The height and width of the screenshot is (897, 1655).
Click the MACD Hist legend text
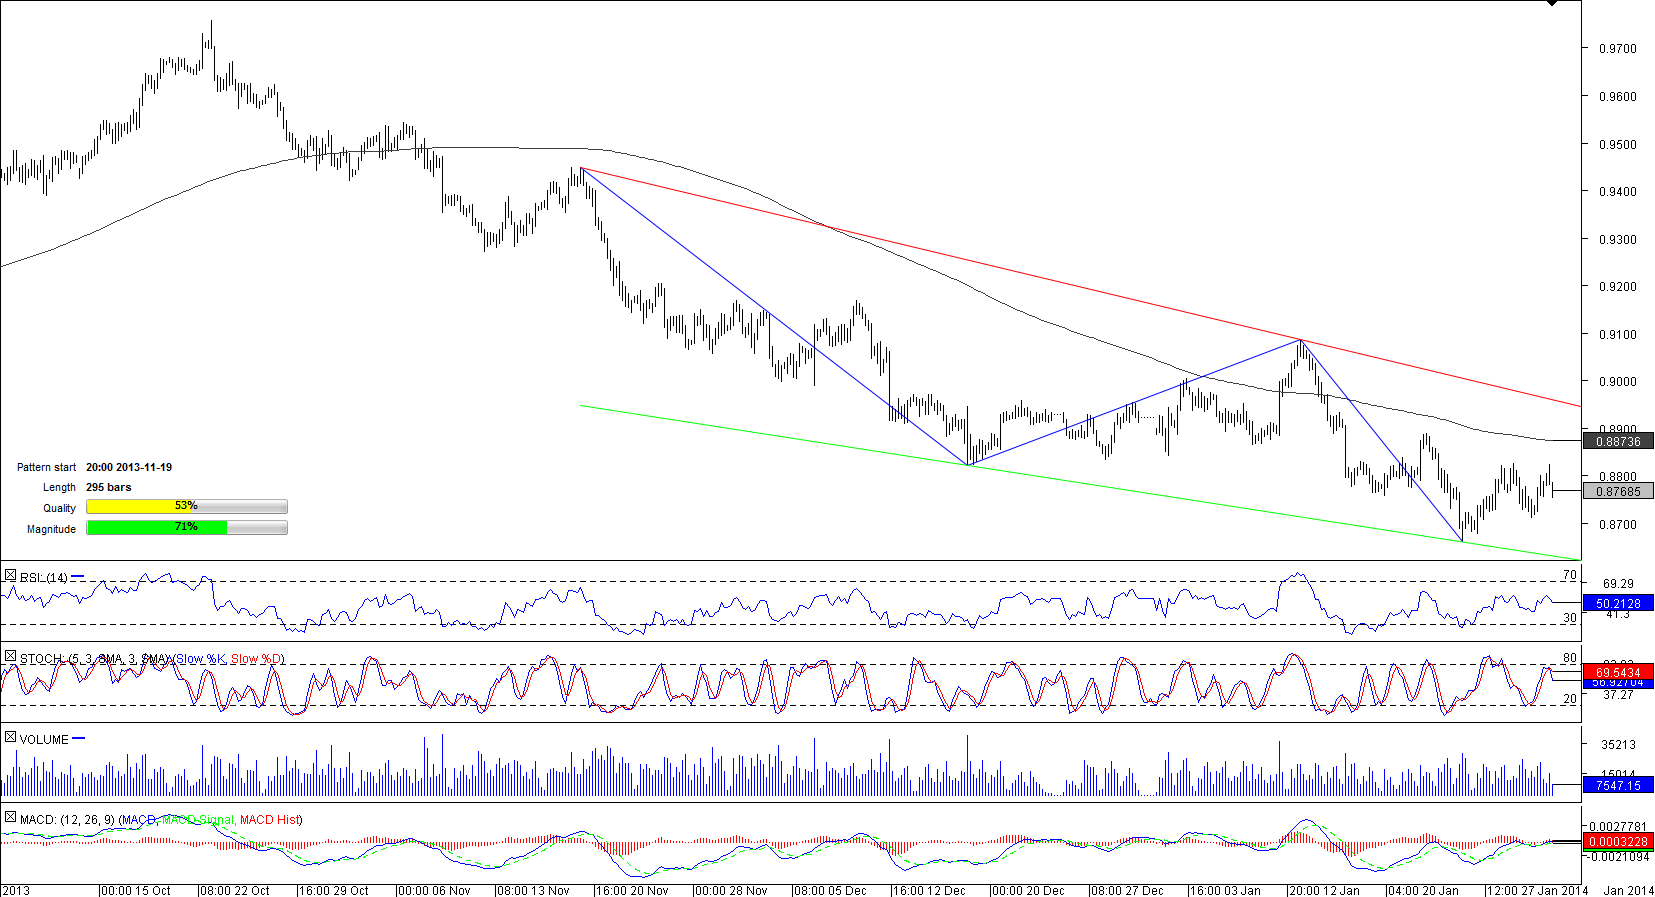point(270,820)
